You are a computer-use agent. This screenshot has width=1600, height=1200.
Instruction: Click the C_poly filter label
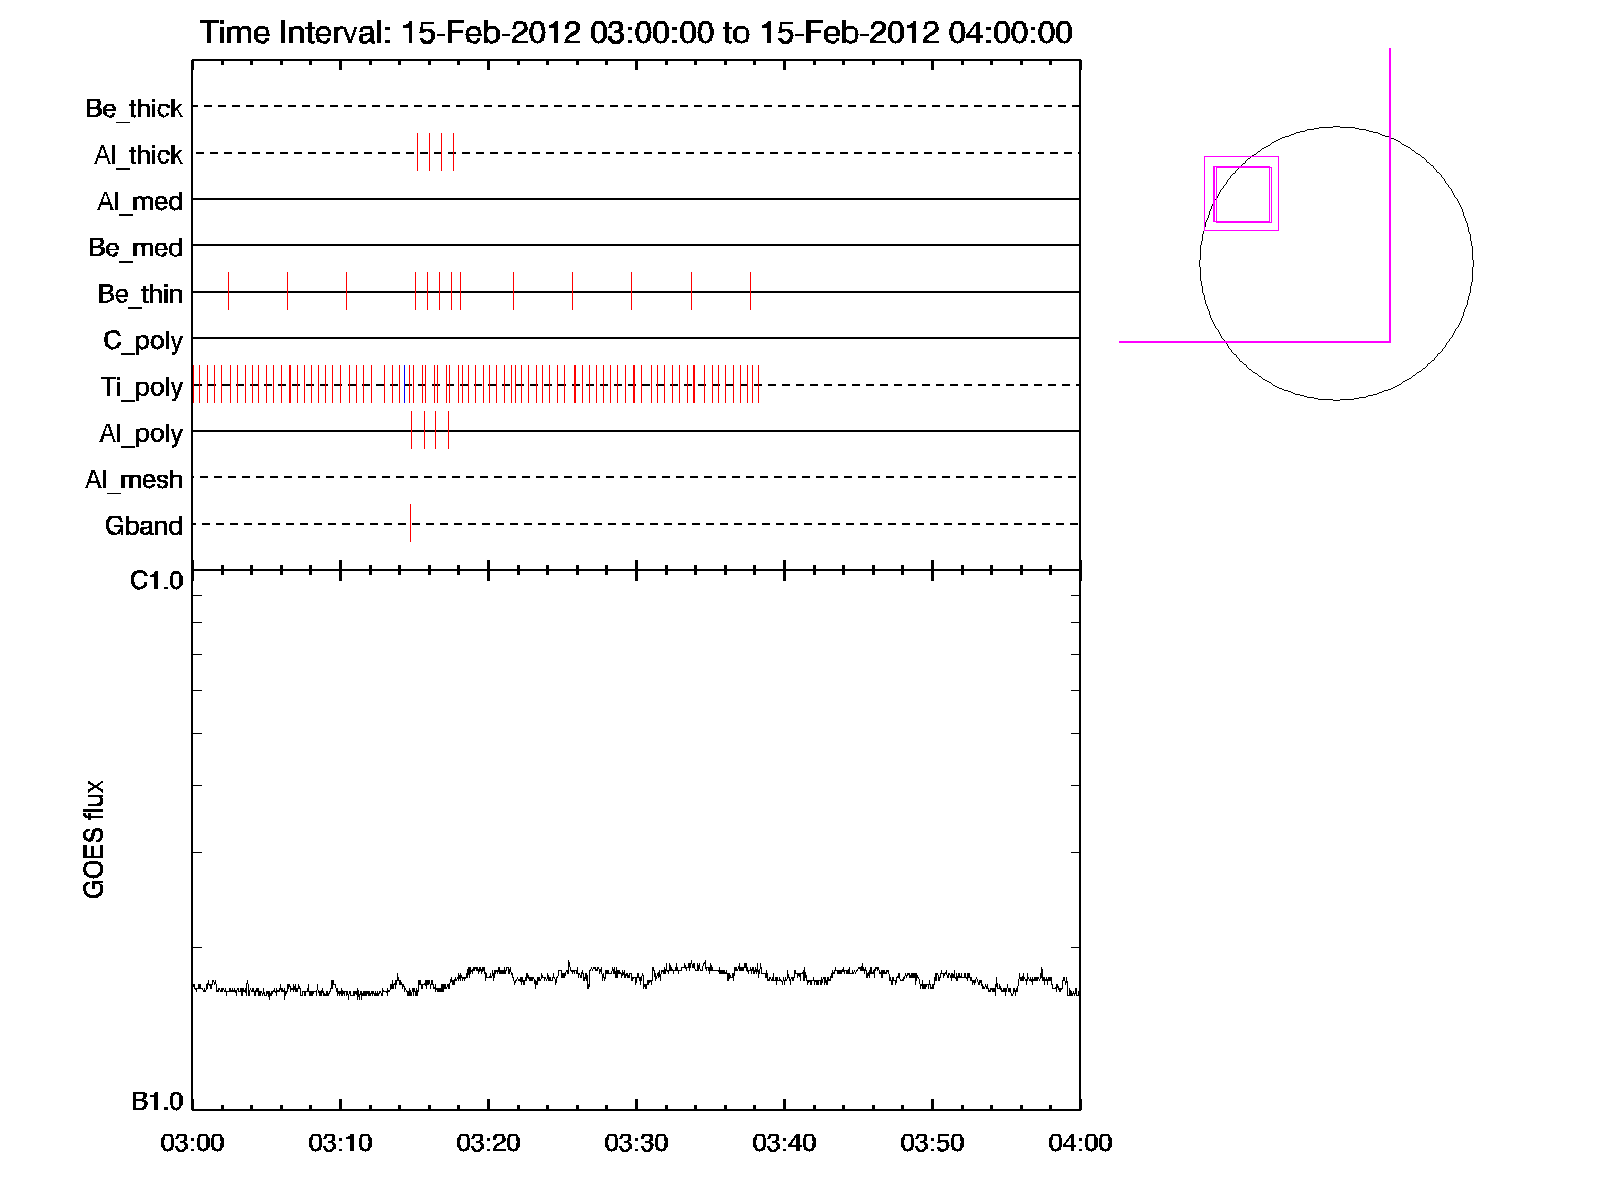pyautogui.click(x=143, y=341)
